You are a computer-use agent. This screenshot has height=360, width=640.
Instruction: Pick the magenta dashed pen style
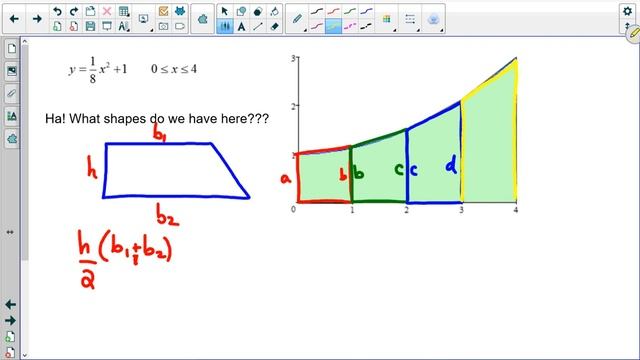(350, 27)
